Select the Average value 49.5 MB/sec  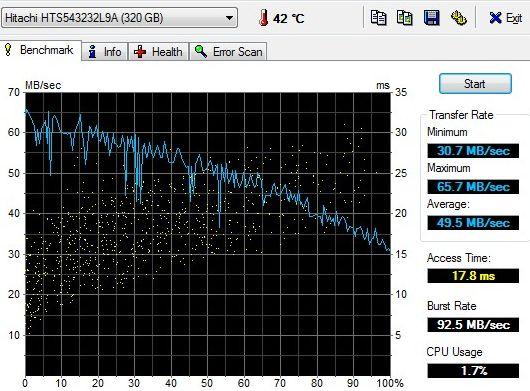pyautogui.click(x=473, y=223)
